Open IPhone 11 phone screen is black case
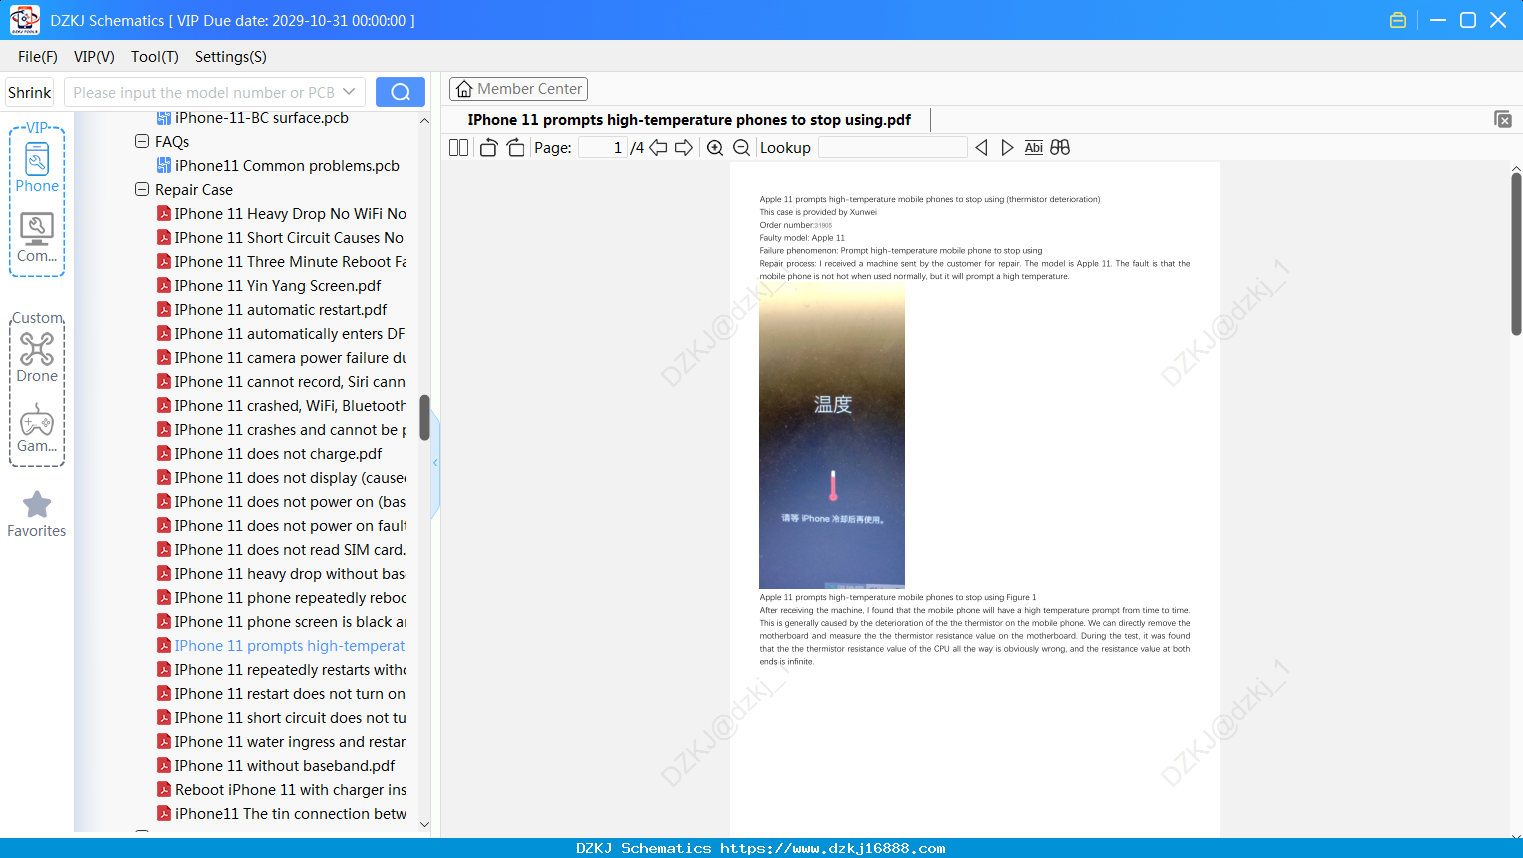This screenshot has width=1523, height=858. [x=282, y=622]
